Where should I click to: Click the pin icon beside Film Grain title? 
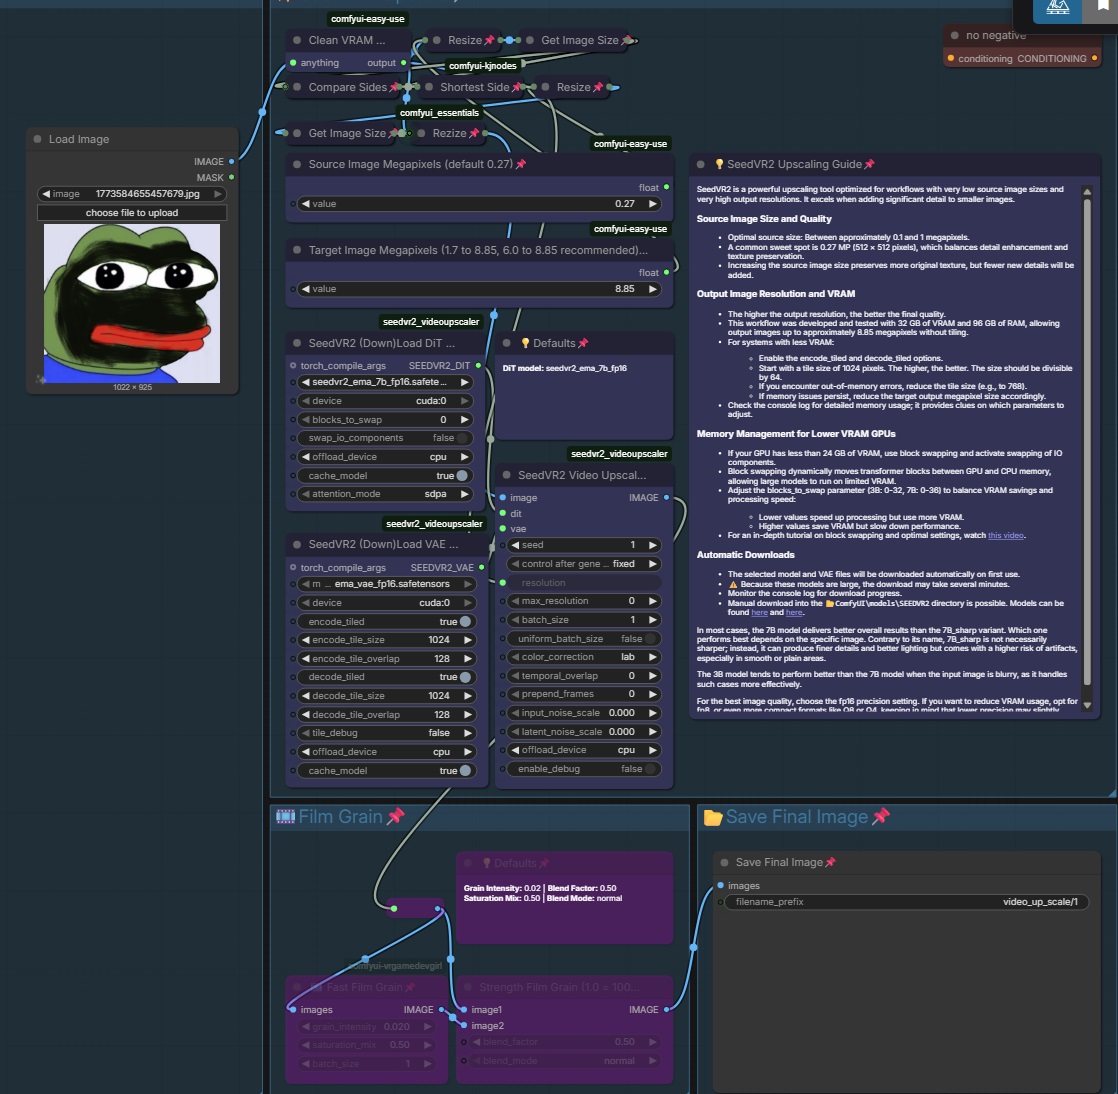396,816
